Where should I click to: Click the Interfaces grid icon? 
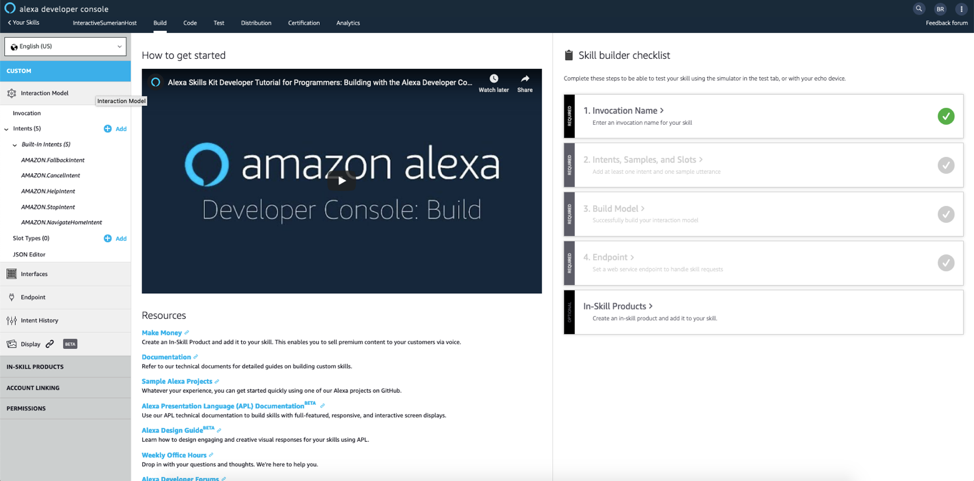coord(11,274)
